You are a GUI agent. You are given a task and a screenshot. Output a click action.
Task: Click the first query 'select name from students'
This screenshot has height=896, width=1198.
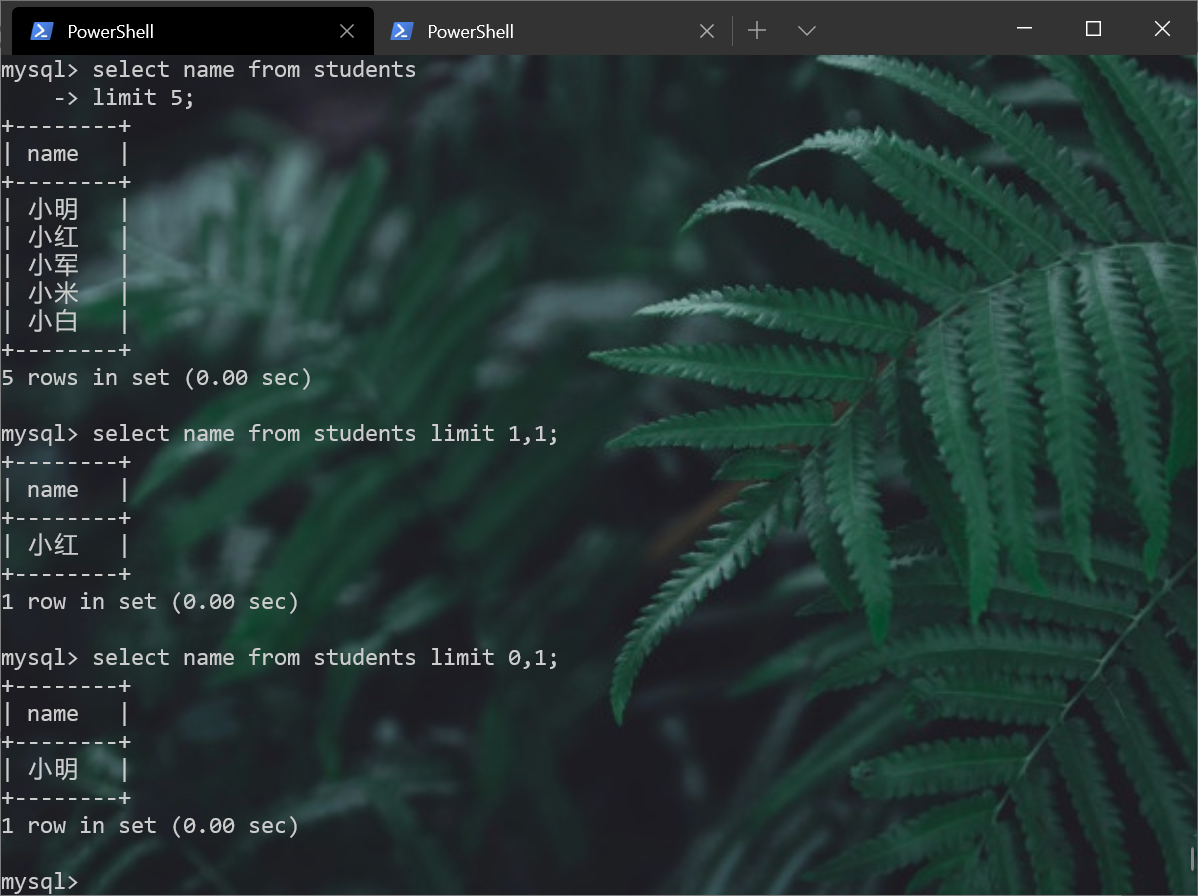click(x=254, y=70)
